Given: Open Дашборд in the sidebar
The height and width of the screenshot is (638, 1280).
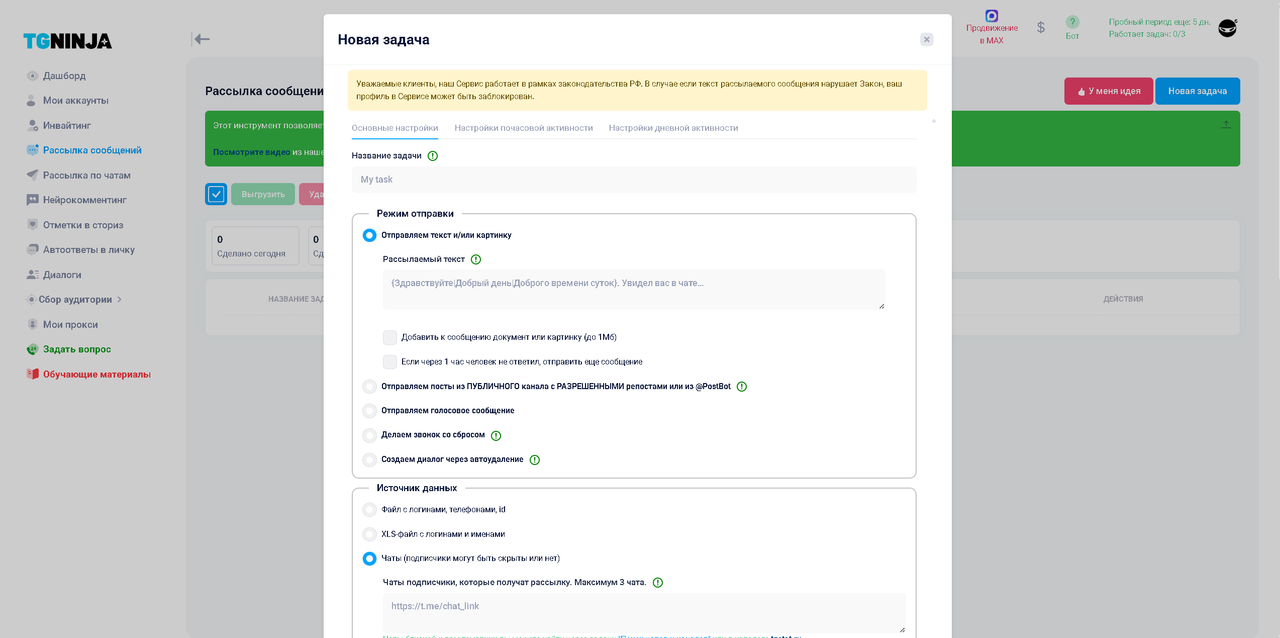Looking at the screenshot, I should pos(64,76).
